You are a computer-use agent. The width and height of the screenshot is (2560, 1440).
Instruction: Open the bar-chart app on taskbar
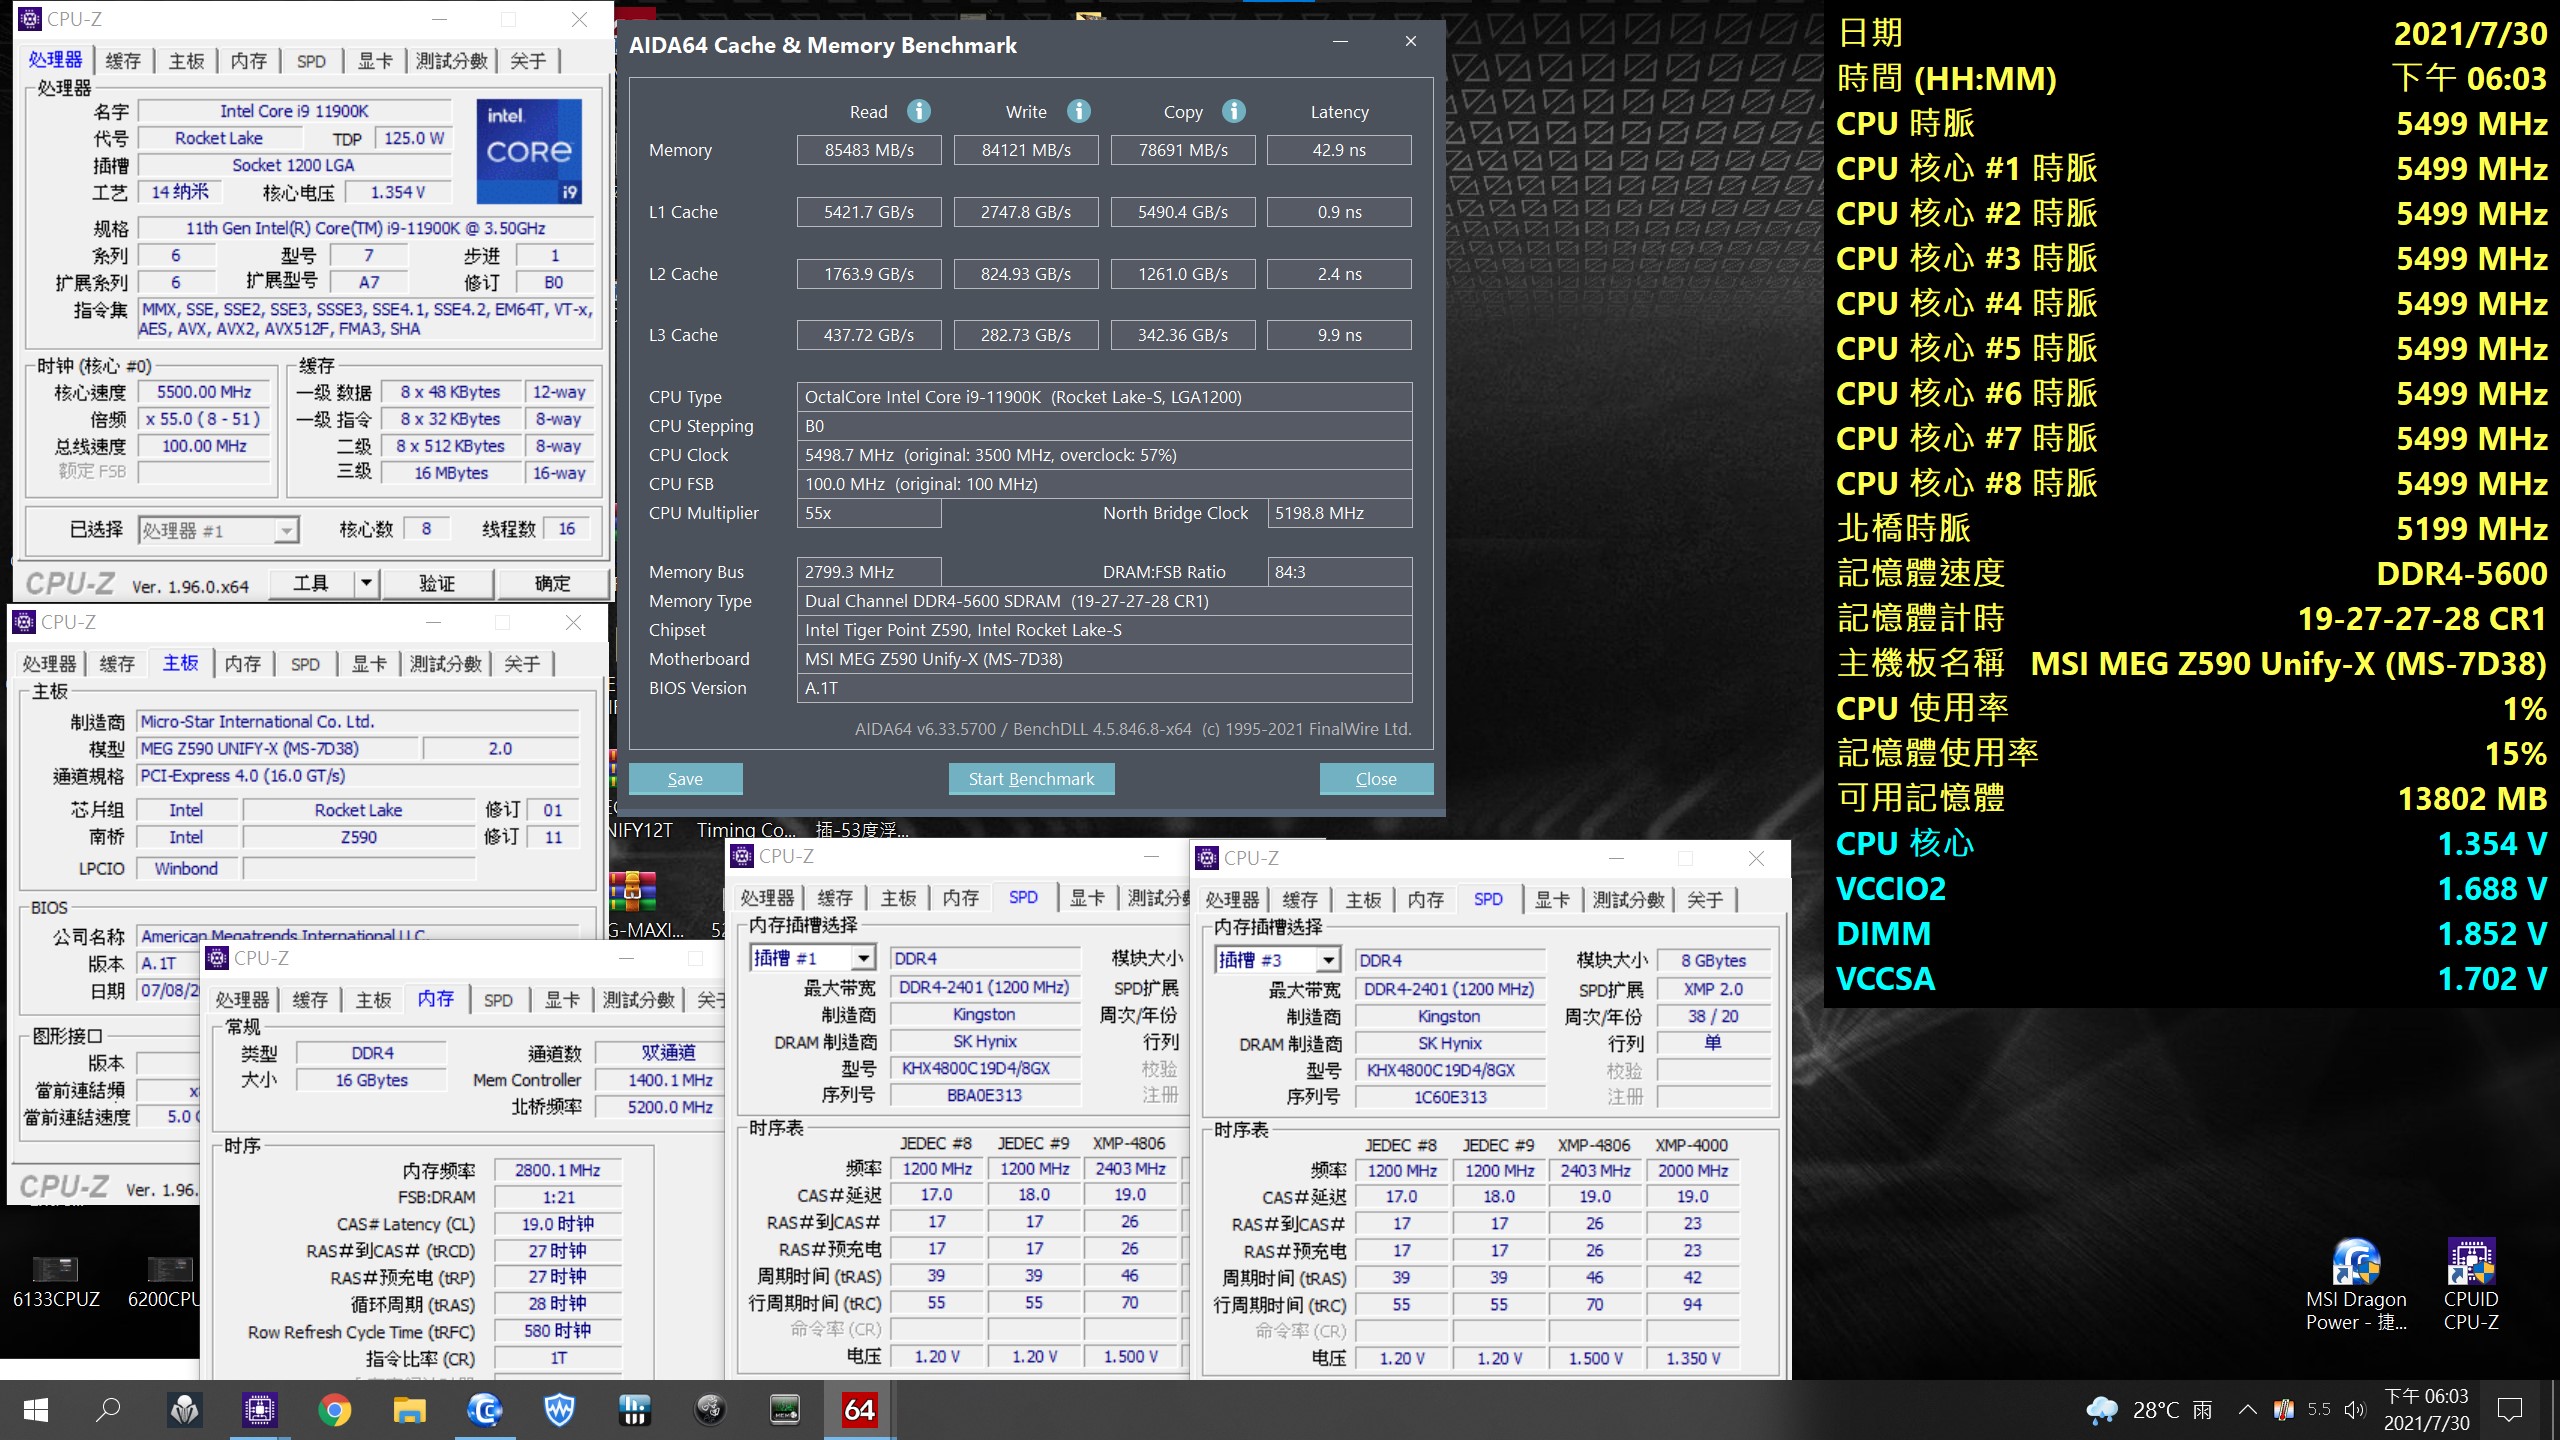click(x=634, y=1410)
